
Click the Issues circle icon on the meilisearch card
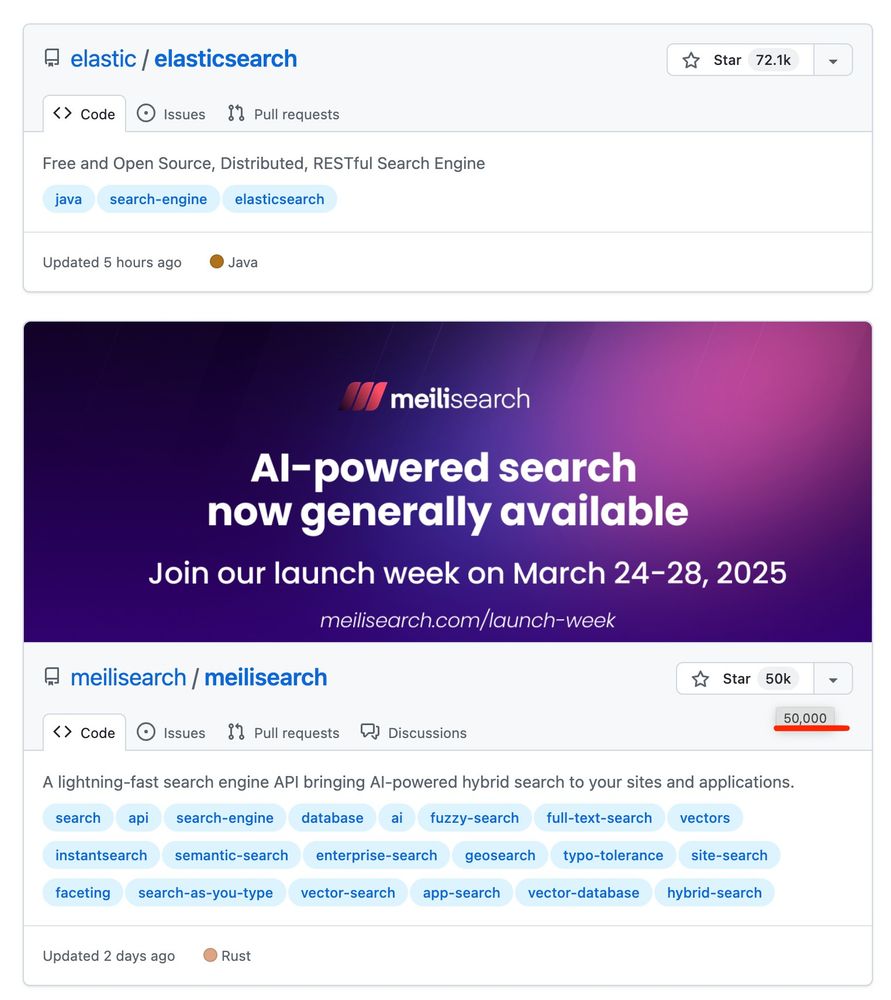coord(145,732)
